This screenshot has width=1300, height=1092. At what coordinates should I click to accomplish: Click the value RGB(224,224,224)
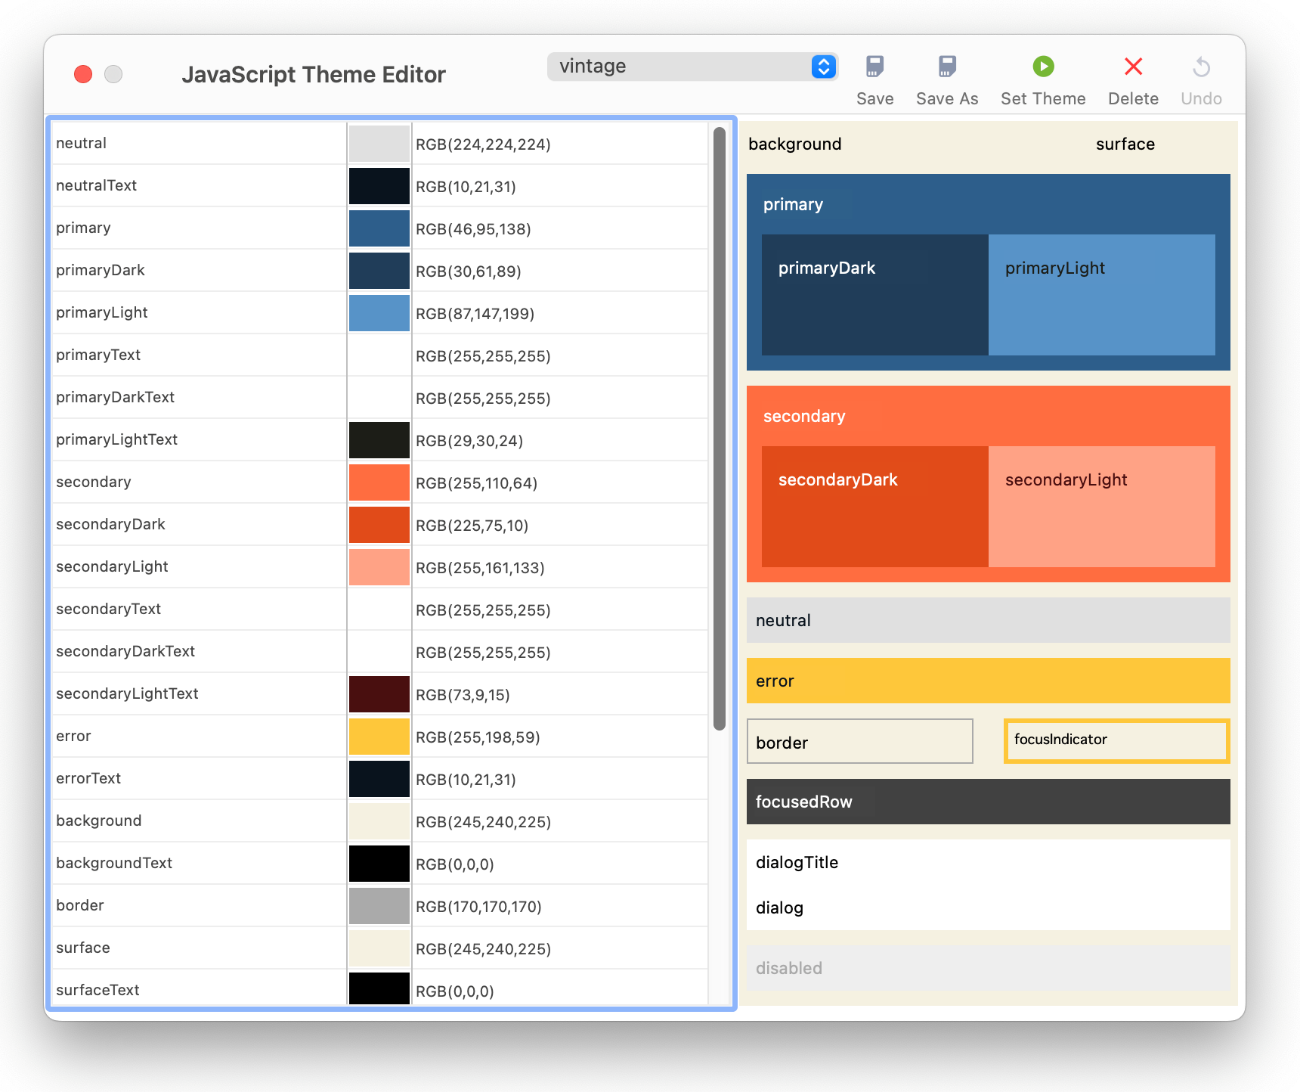[x=483, y=144]
